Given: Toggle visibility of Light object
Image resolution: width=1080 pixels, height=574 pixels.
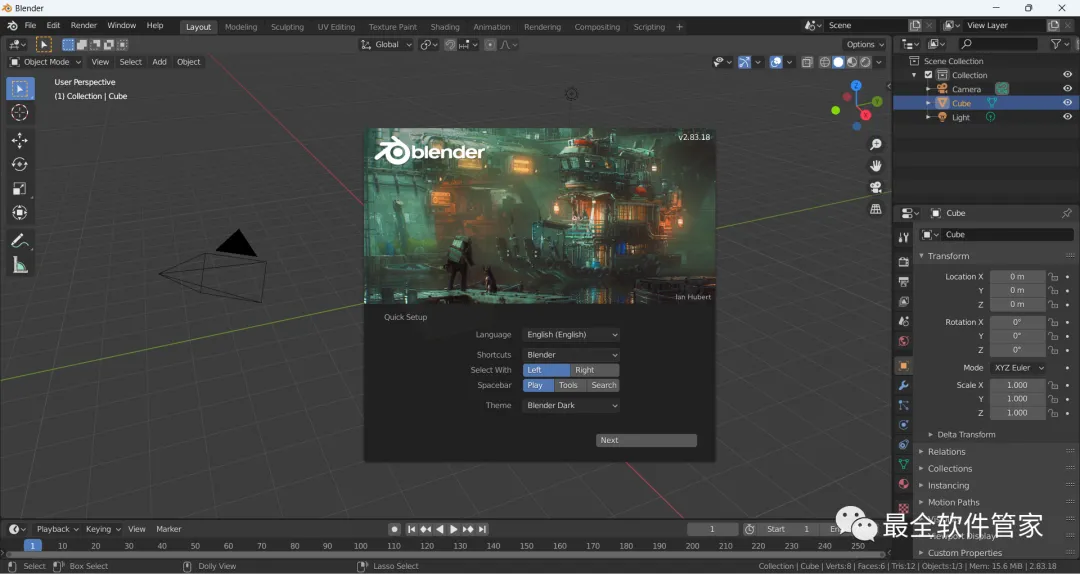Looking at the screenshot, I should (x=1067, y=117).
